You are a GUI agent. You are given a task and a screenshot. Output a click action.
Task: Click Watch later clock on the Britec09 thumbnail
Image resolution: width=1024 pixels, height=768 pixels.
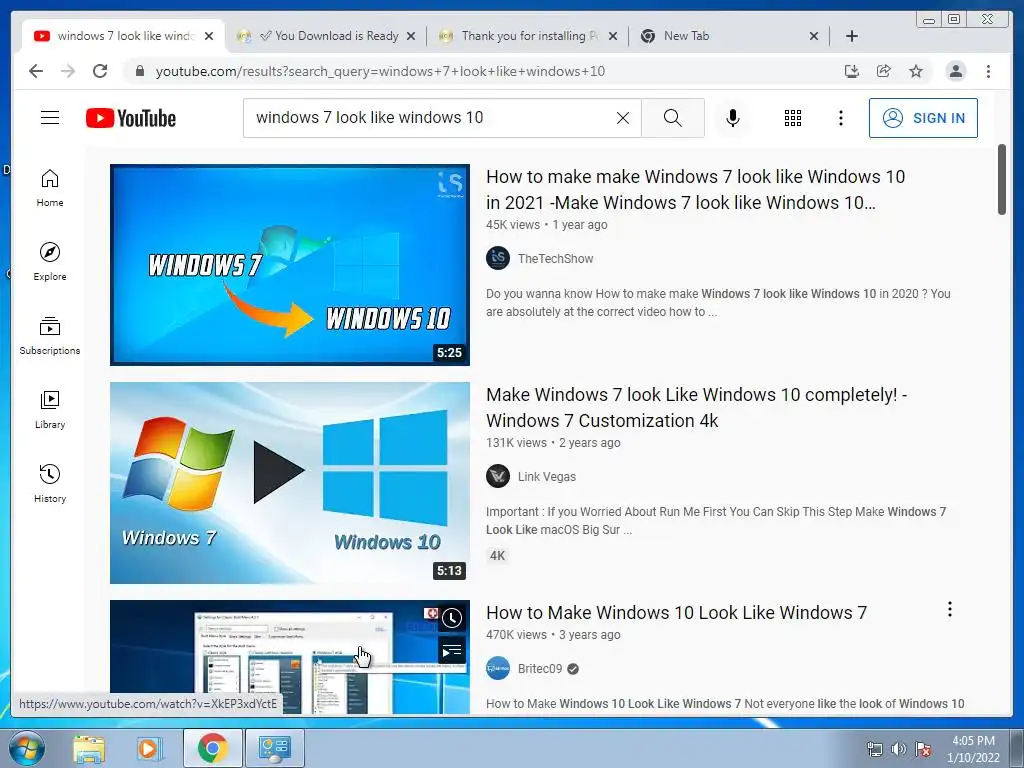click(x=452, y=618)
